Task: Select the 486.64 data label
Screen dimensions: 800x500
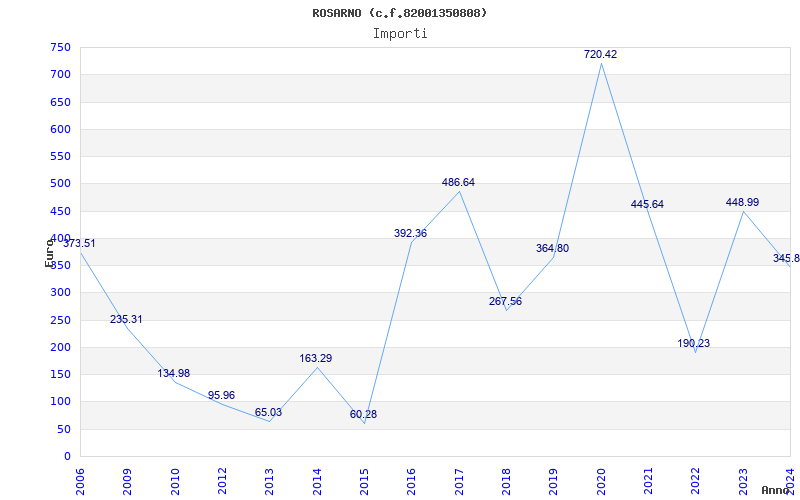Action: (x=458, y=182)
